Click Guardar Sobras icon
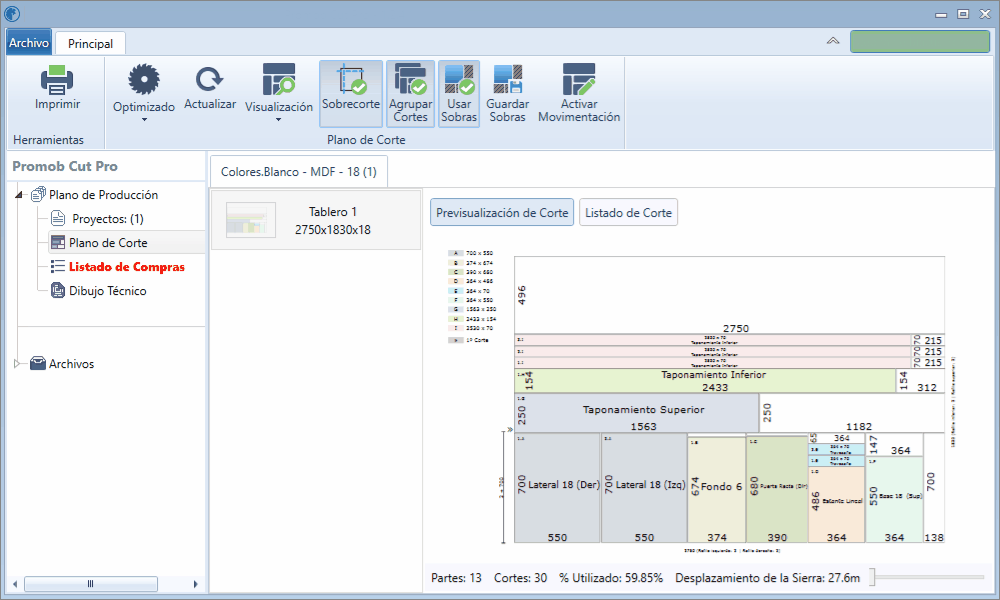The width and height of the screenshot is (1000, 600). tap(508, 80)
